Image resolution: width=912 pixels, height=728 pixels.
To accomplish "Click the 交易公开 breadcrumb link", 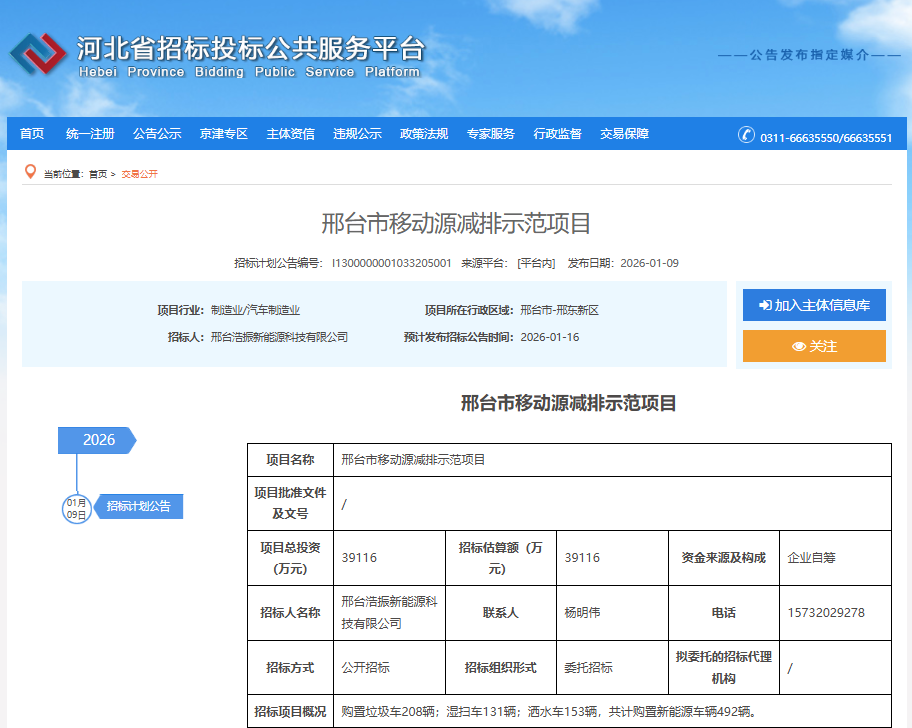I will point(140,172).
